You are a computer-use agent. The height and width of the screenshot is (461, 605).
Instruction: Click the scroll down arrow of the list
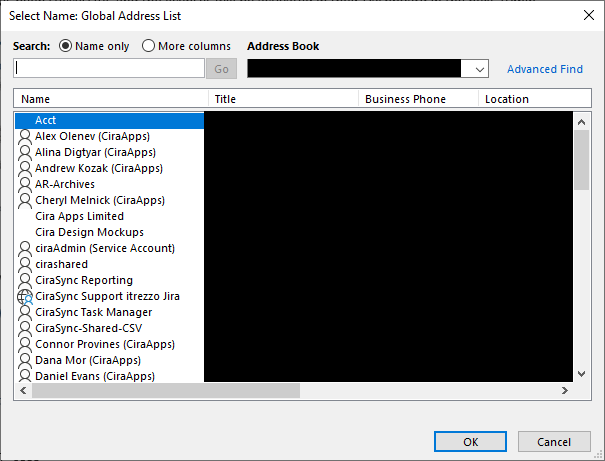point(582,373)
